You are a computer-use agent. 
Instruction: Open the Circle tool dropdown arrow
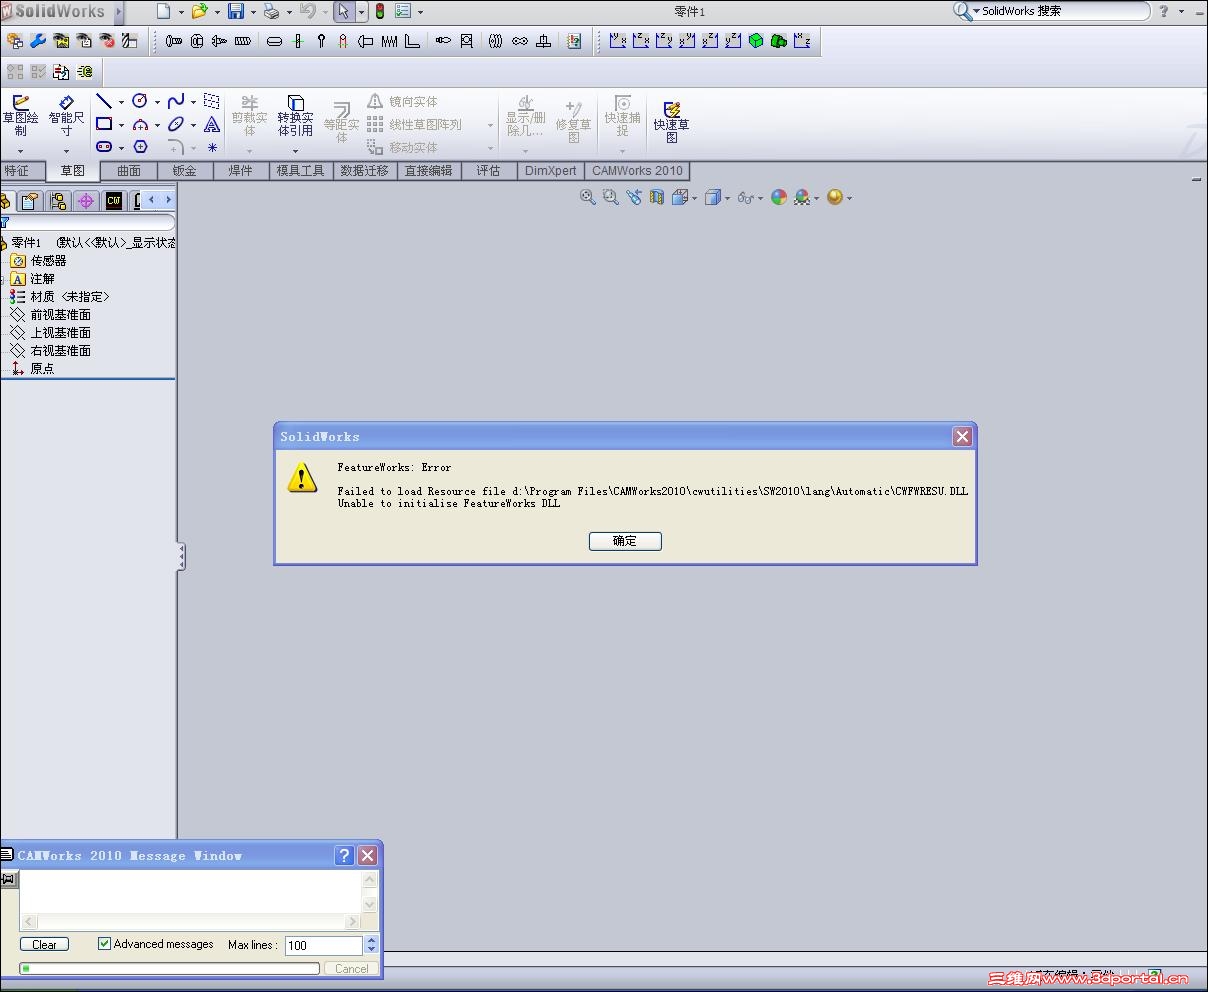tap(157, 102)
